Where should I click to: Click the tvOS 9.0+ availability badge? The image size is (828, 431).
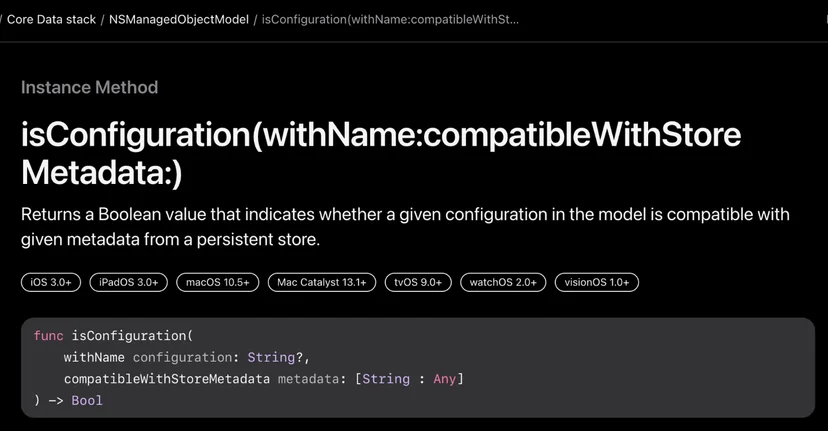[418, 282]
